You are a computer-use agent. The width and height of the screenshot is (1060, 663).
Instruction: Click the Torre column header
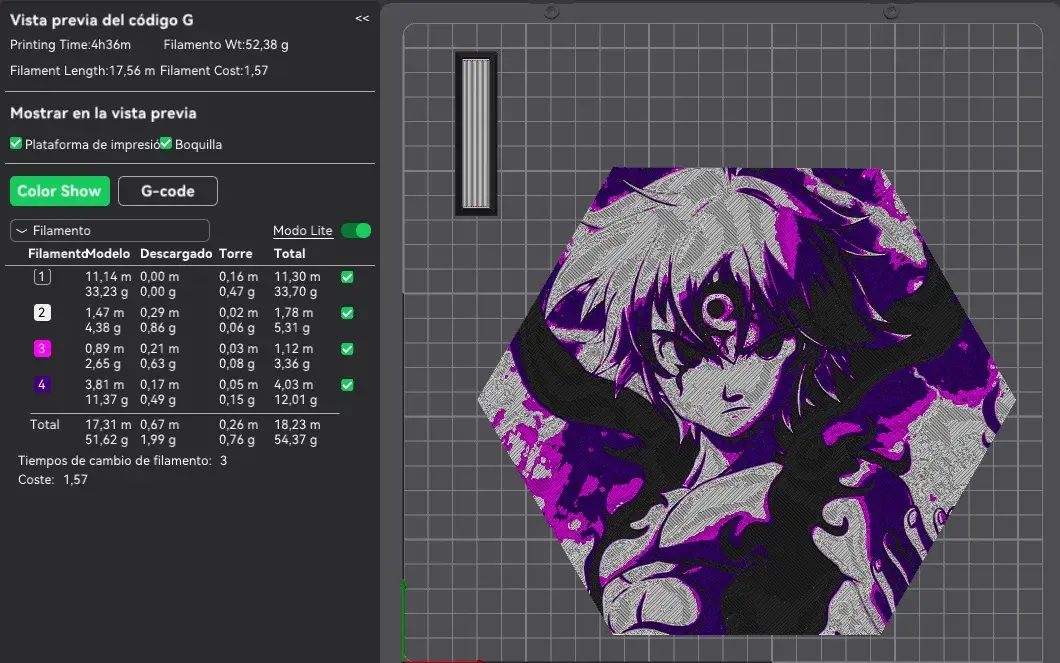click(235, 253)
